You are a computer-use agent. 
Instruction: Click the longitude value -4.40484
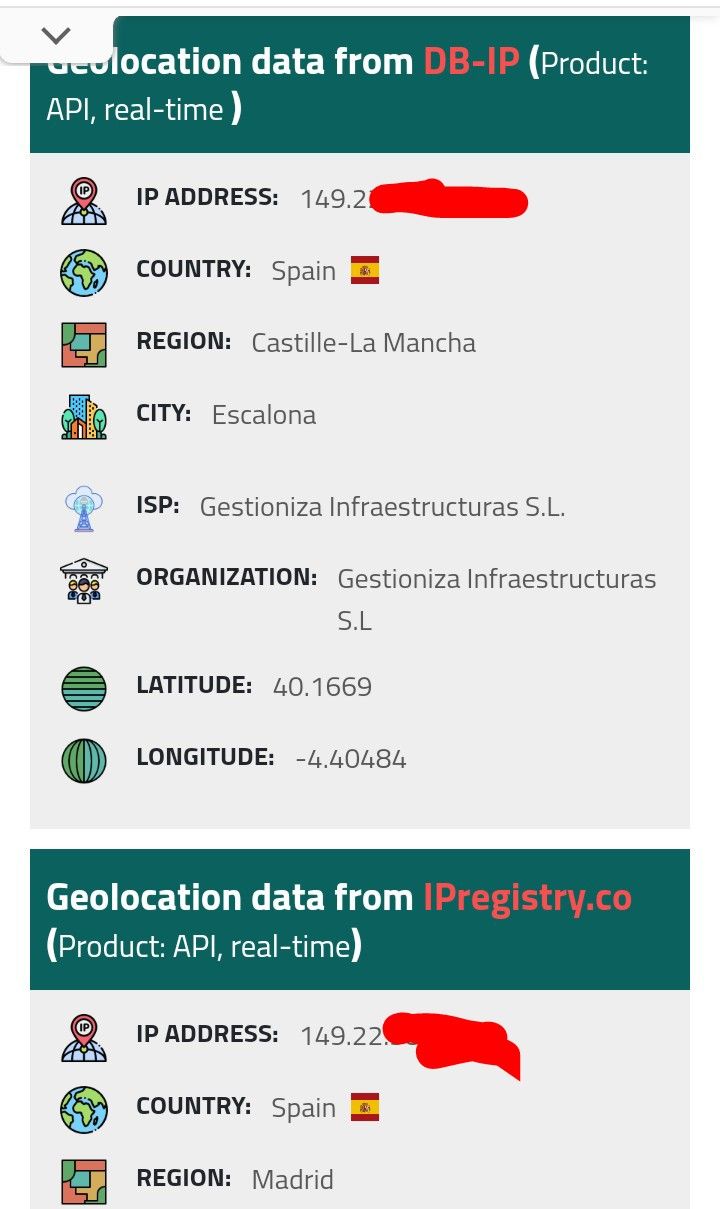coord(351,759)
